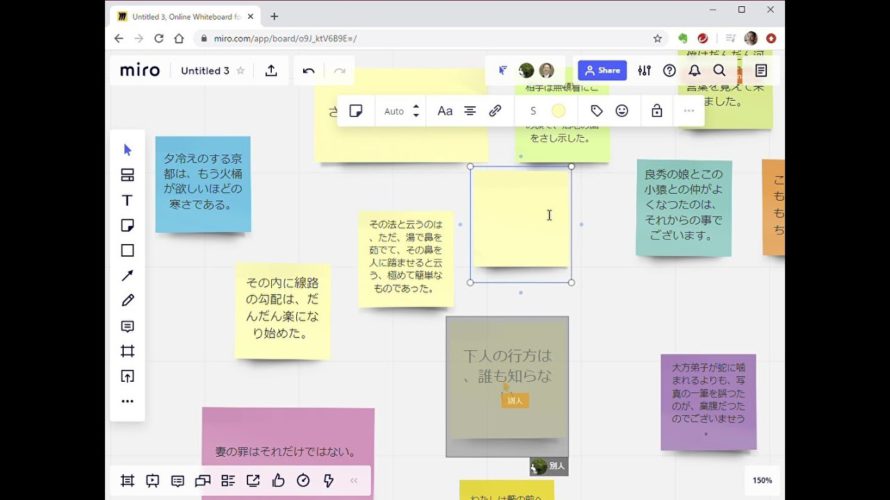The height and width of the screenshot is (500, 890).
Task: Click the second collaborator avatar in header
Action: click(x=547, y=70)
